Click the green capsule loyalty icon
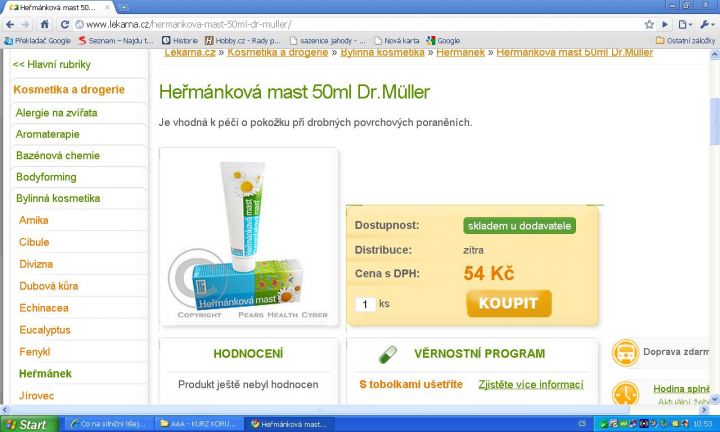Image resolution: width=720 pixels, height=432 pixels. click(388, 354)
